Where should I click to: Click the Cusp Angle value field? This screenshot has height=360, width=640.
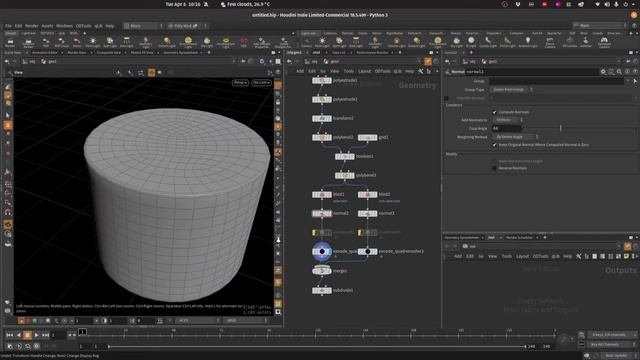[506, 128]
